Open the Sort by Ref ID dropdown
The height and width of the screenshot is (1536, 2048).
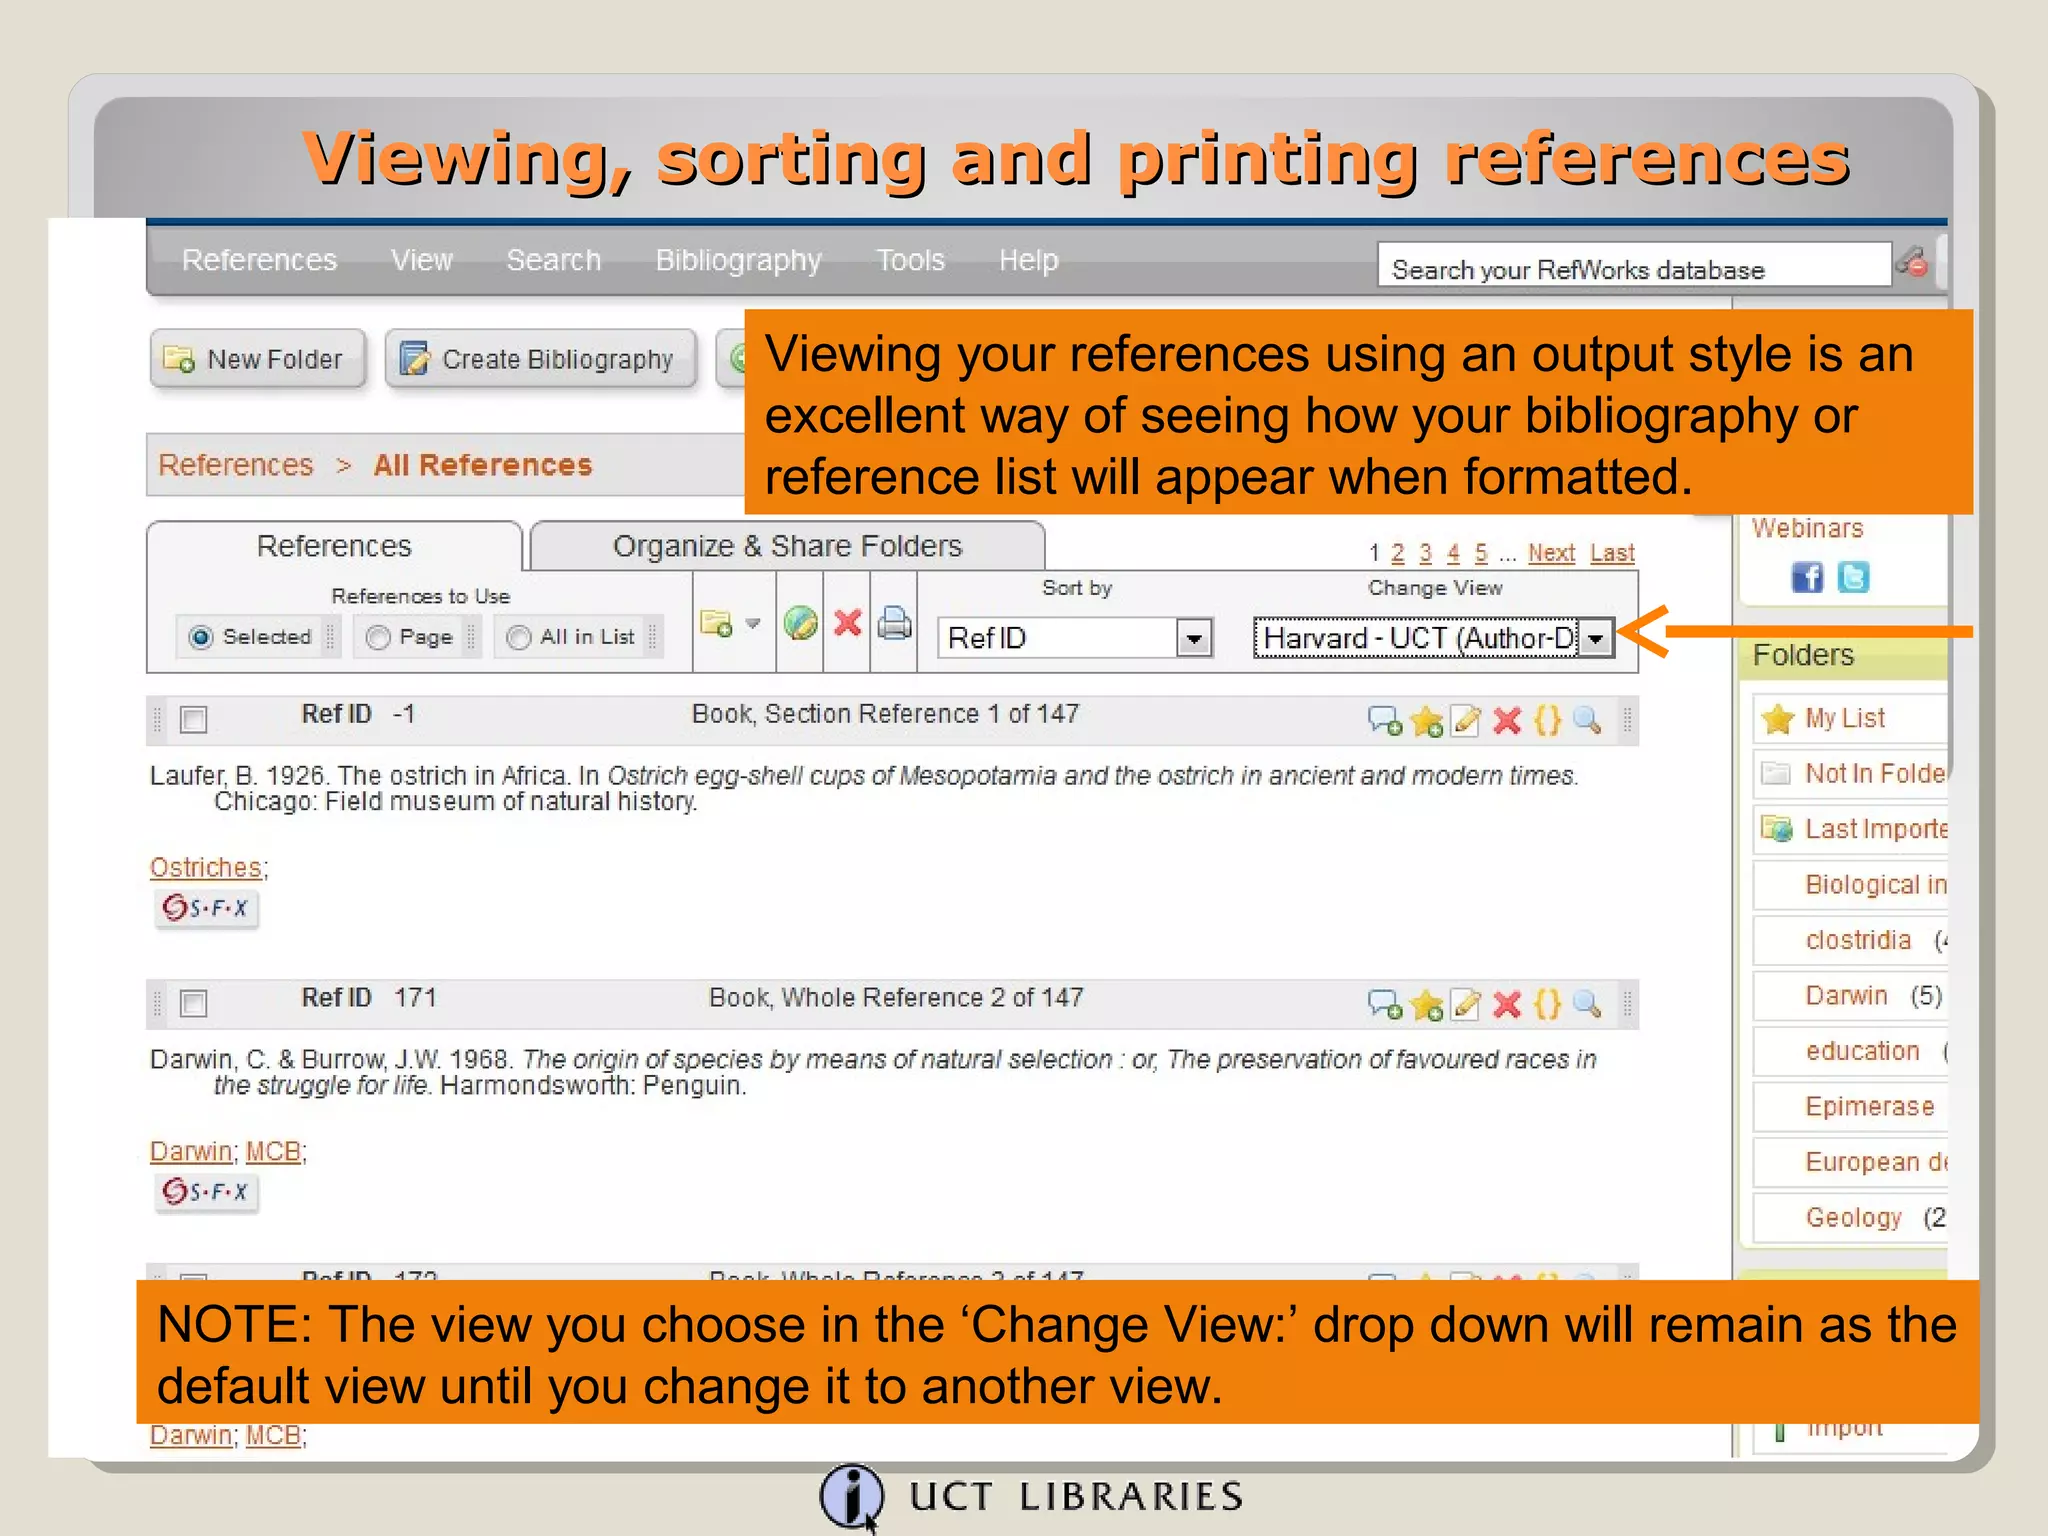pyautogui.click(x=1075, y=638)
